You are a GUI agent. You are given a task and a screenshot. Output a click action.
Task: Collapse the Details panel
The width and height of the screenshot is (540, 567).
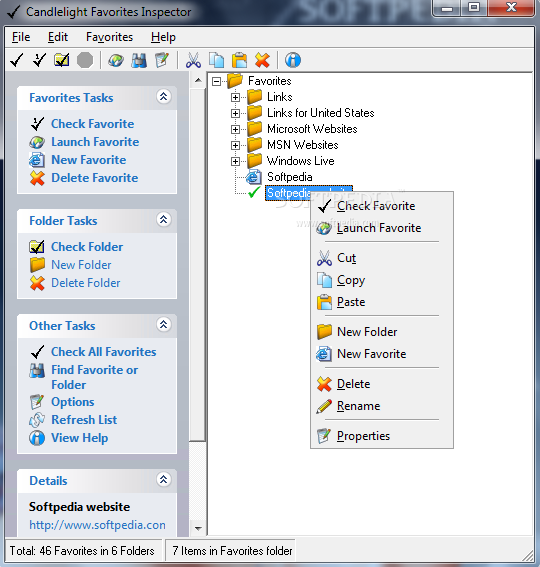(163, 479)
